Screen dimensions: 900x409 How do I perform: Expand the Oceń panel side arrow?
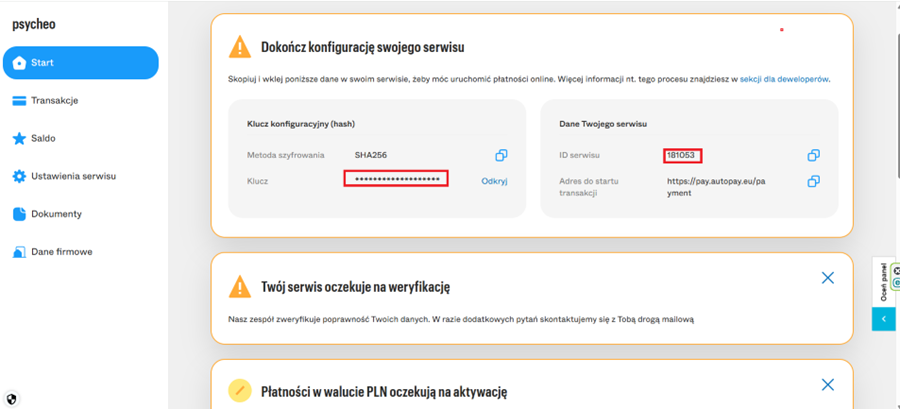tap(884, 318)
